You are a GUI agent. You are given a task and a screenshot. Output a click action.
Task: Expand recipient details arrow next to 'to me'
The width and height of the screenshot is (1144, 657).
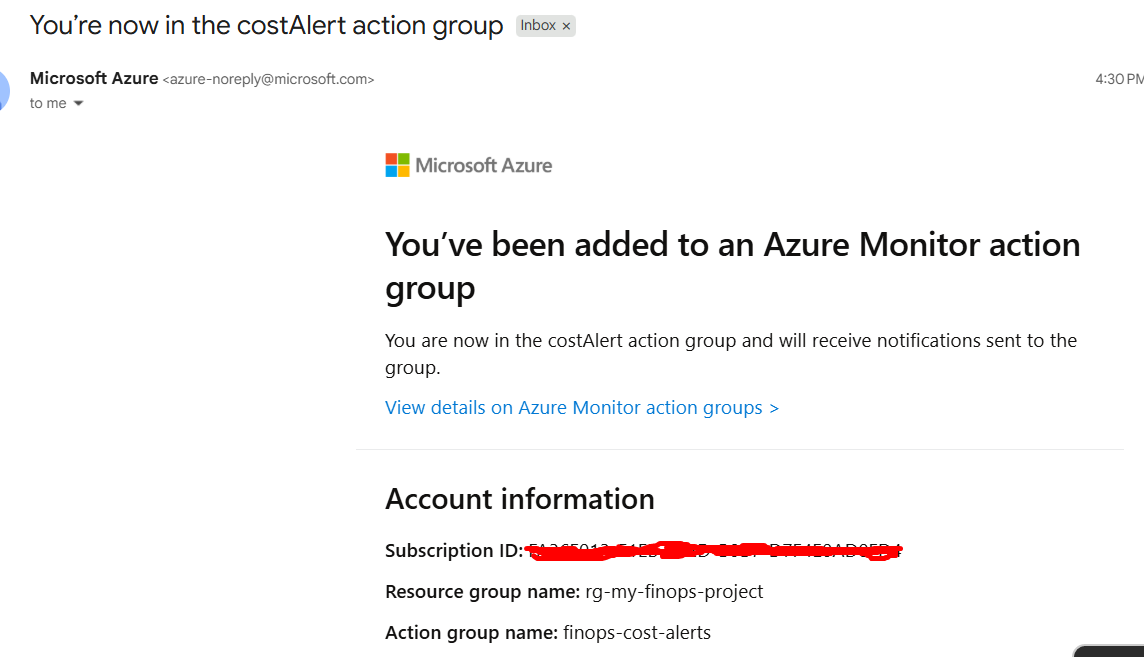pos(78,104)
